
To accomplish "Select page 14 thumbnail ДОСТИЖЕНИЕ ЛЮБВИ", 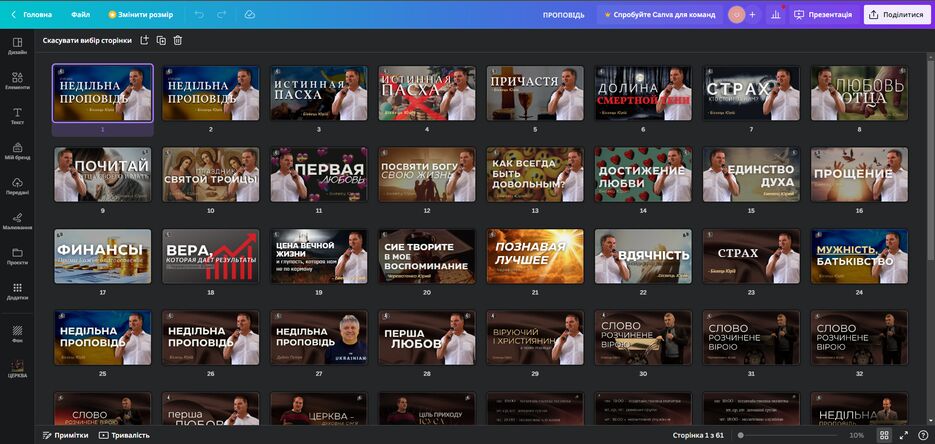I will (x=643, y=174).
